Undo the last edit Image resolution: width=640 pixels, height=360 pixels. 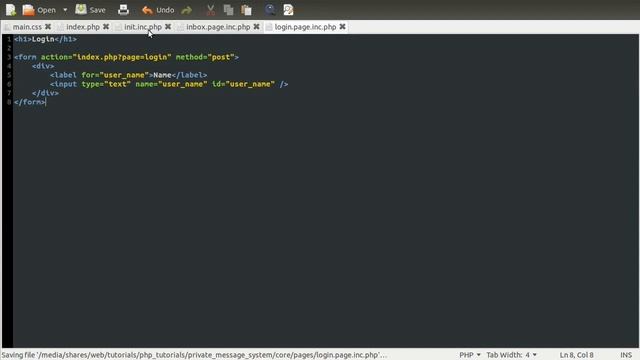point(158,10)
